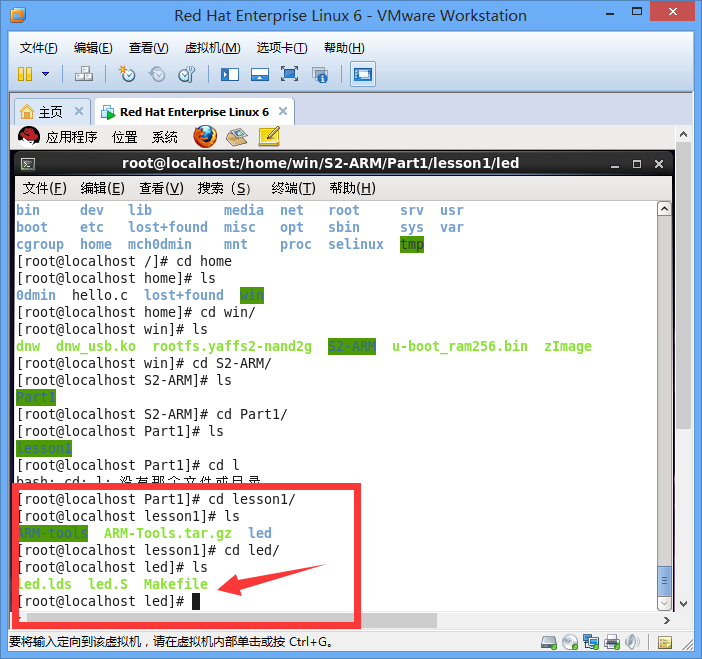This screenshot has height=659, width=702.
Task: Click VMware view vertical scrollbar thumb
Action: click(x=683, y=285)
